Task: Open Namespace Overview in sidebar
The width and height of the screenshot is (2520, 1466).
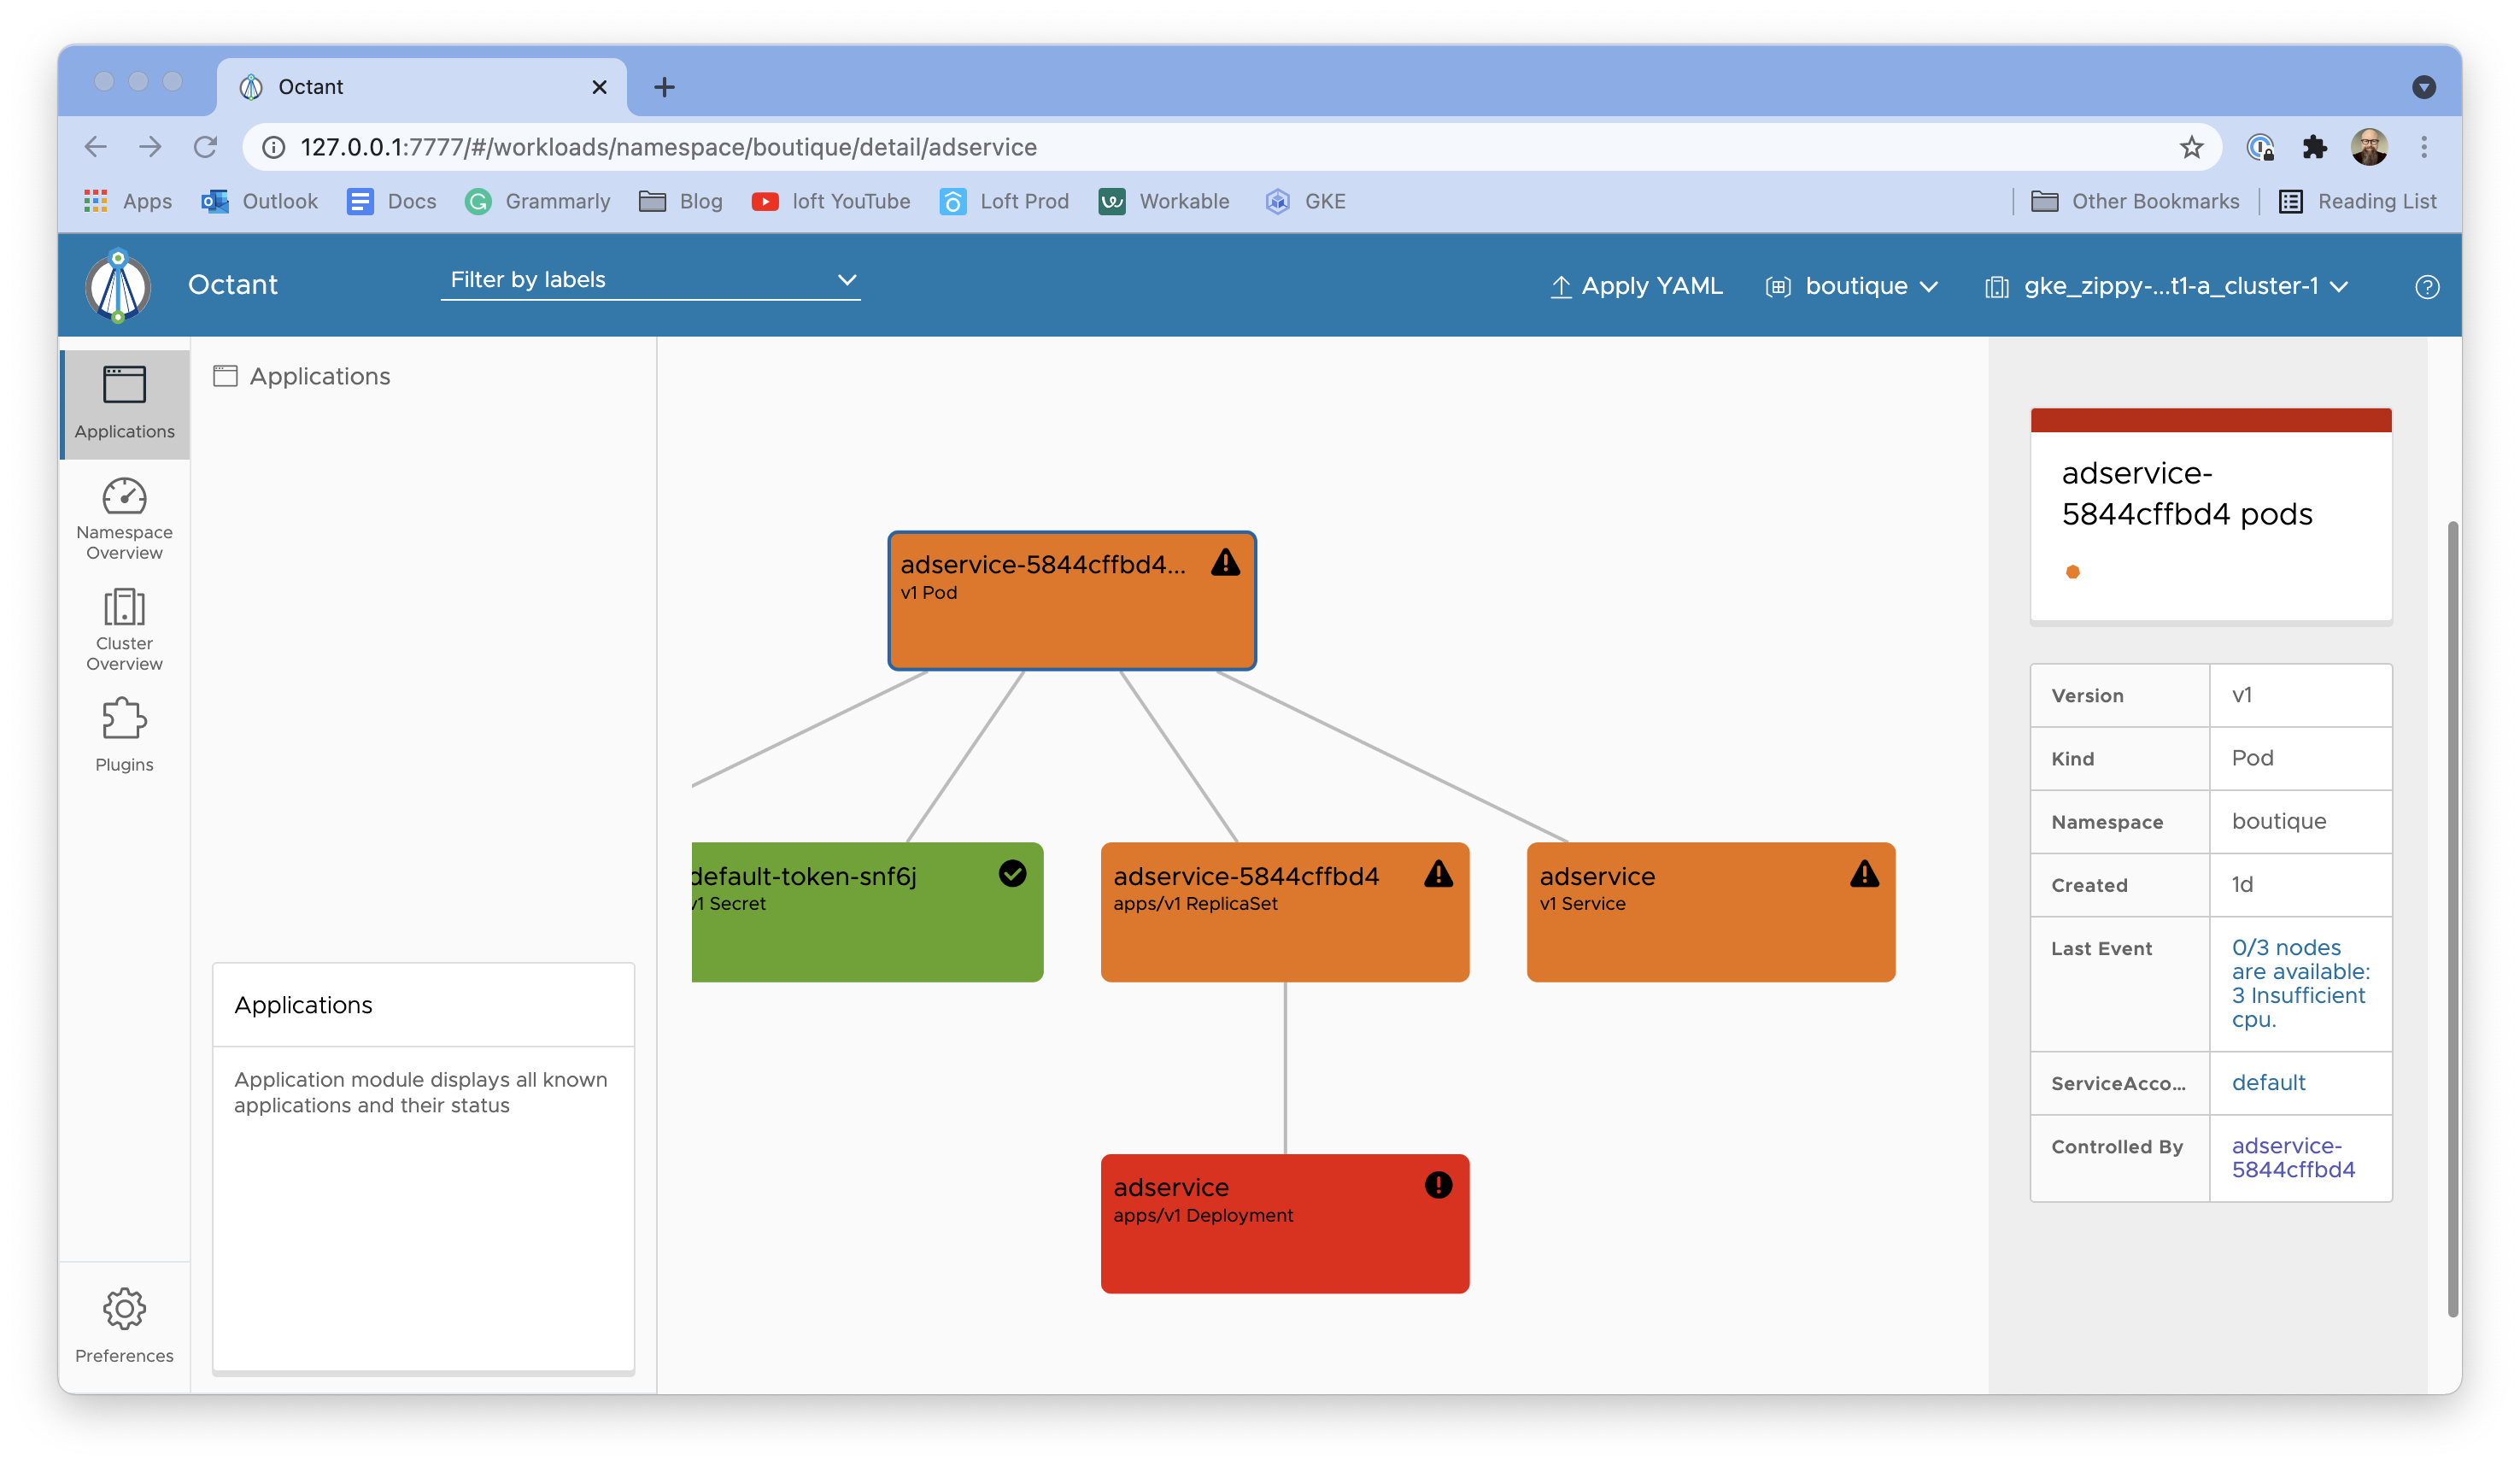Action: click(x=124, y=518)
